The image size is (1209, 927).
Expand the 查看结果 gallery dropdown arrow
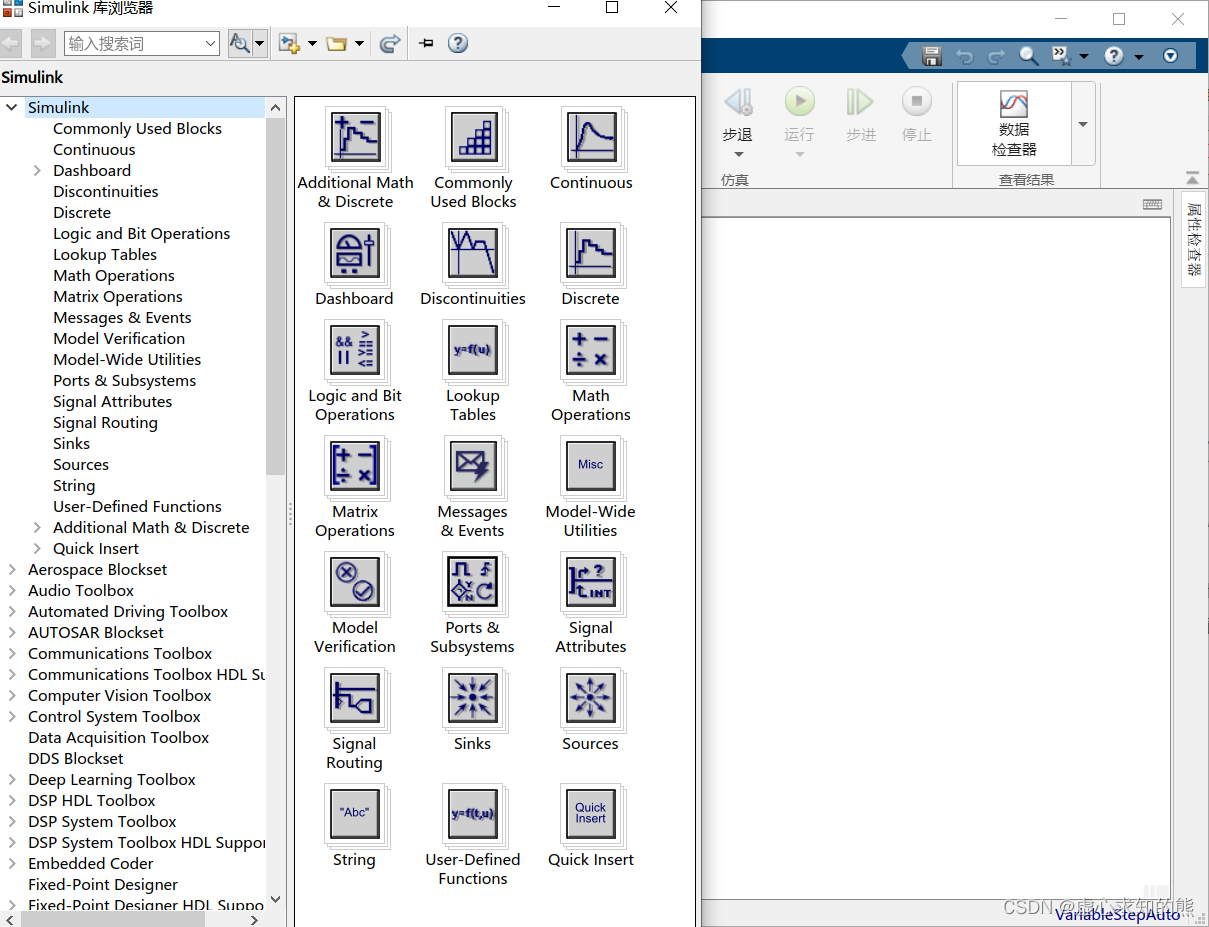click(x=1083, y=124)
